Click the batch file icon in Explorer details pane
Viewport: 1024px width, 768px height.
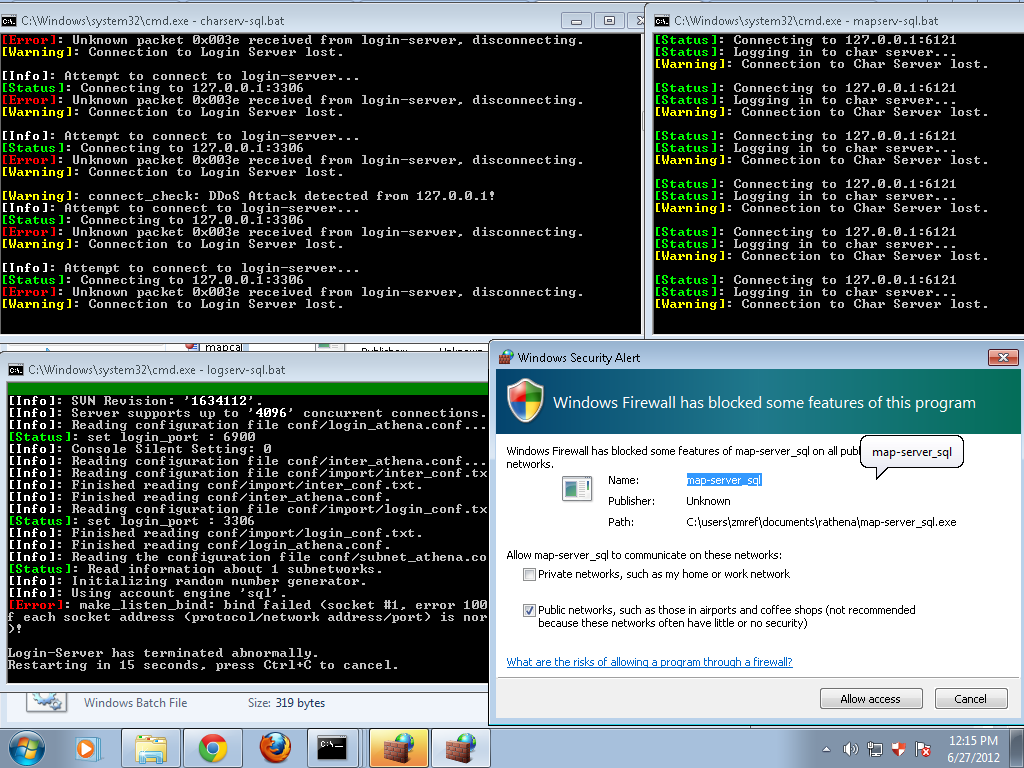coord(46,702)
